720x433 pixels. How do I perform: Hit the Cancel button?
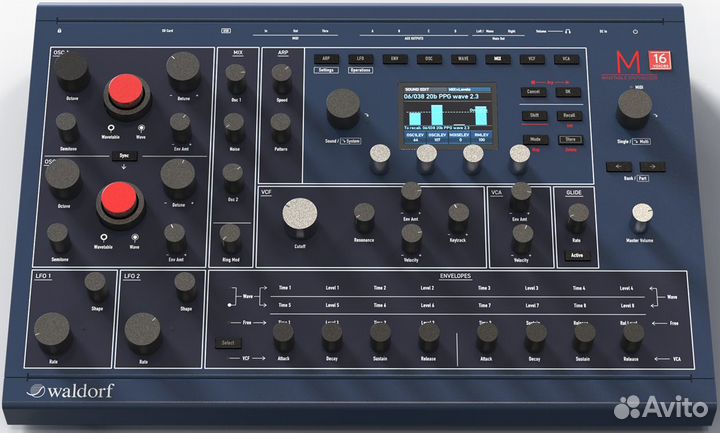pyautogui.click(x=533, y=92)
